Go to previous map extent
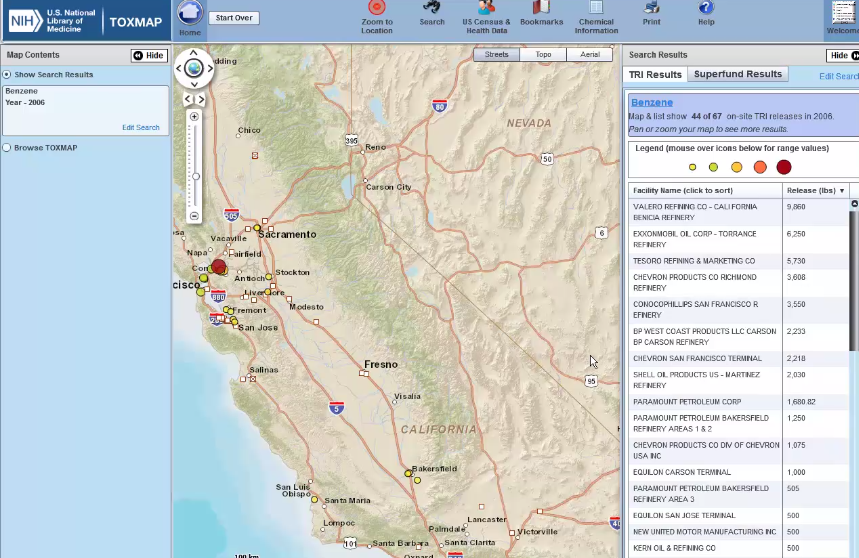 point(188,99)
